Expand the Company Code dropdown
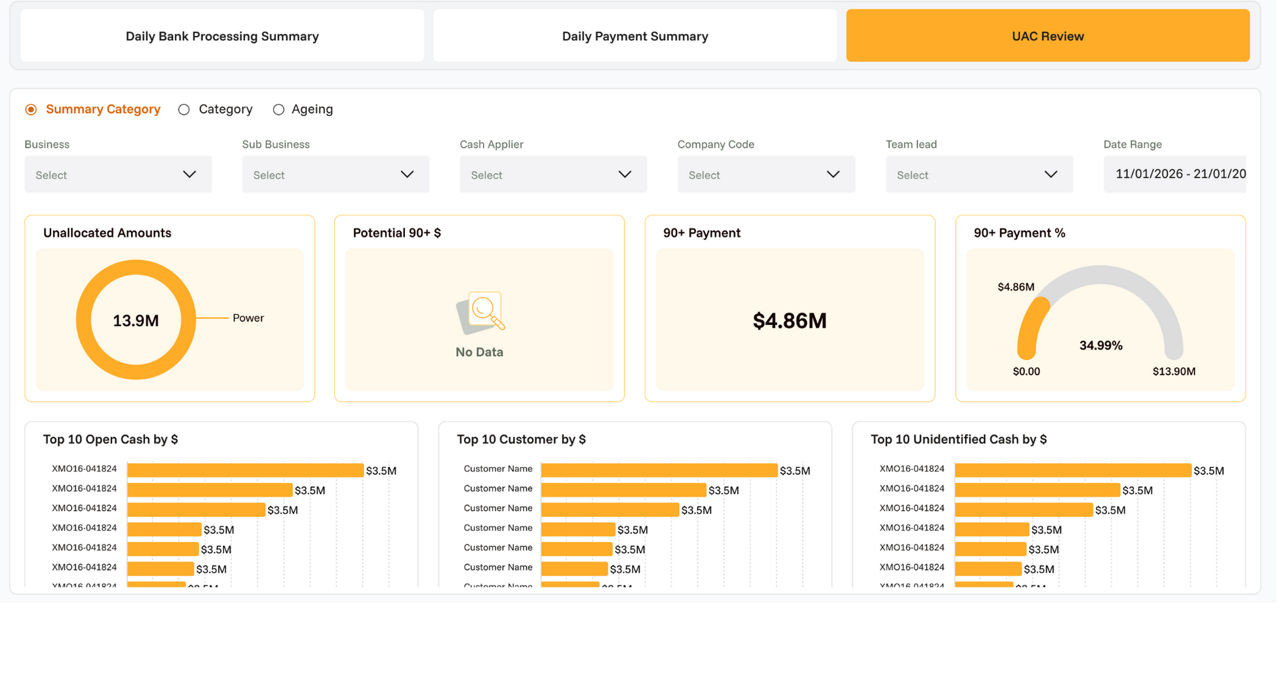The image size is (1280, 673). [x=766, y=174]
